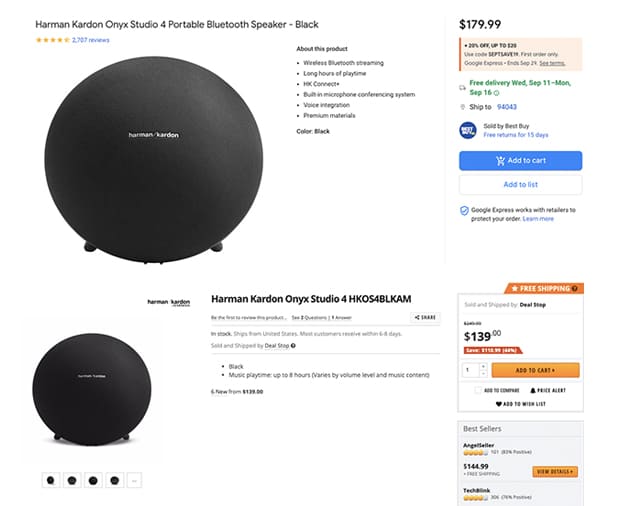Select the first speaker thumbnail
Viewport: 618px width, 506px height.
(51, 480)
